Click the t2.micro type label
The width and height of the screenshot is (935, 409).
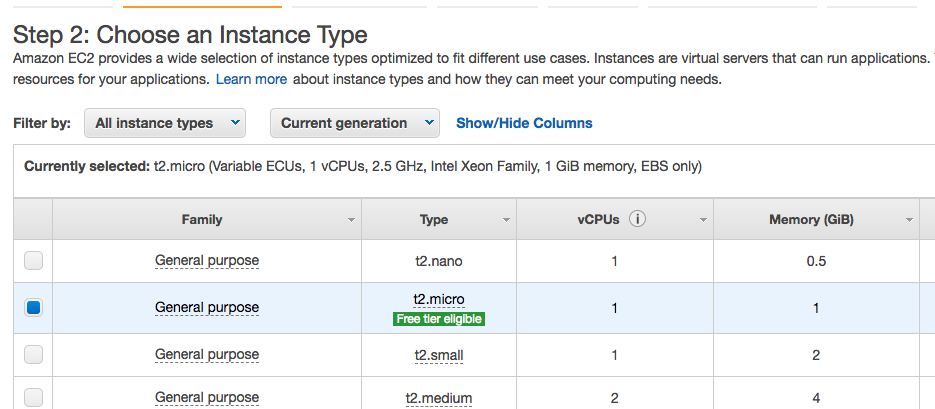point(439,299)
